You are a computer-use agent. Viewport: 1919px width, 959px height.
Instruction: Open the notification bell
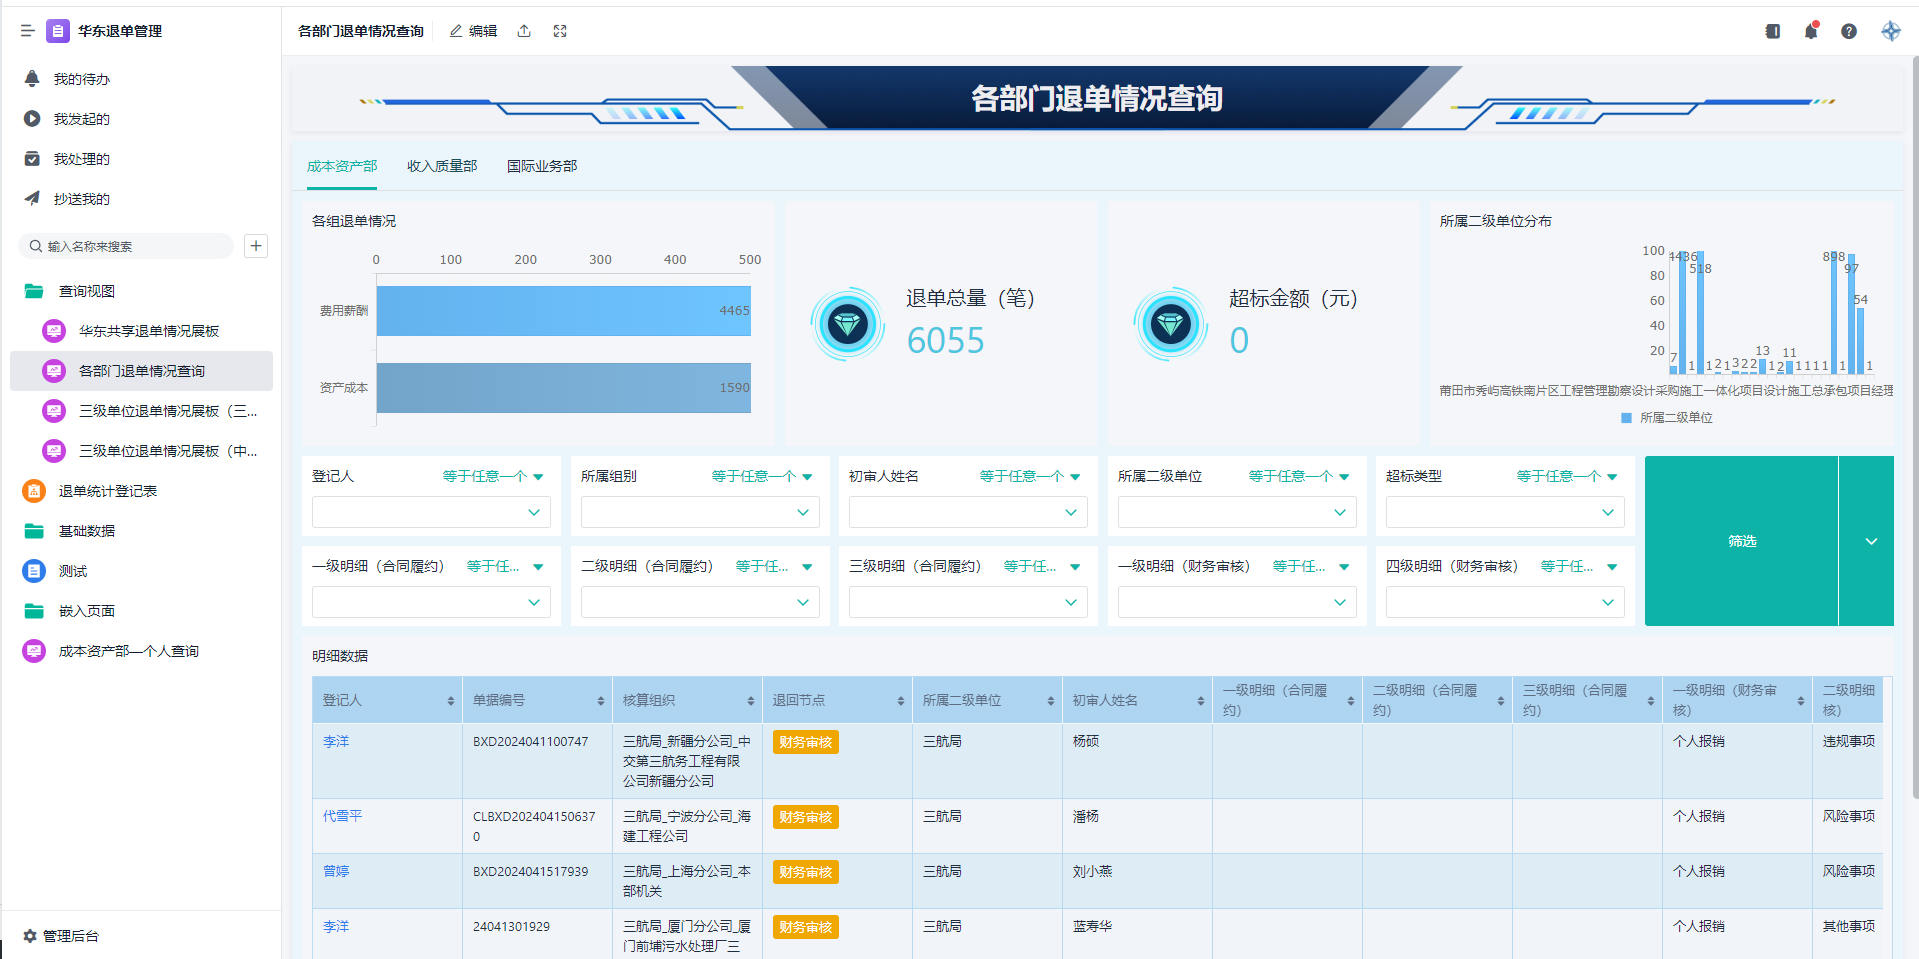[1810, 31]
